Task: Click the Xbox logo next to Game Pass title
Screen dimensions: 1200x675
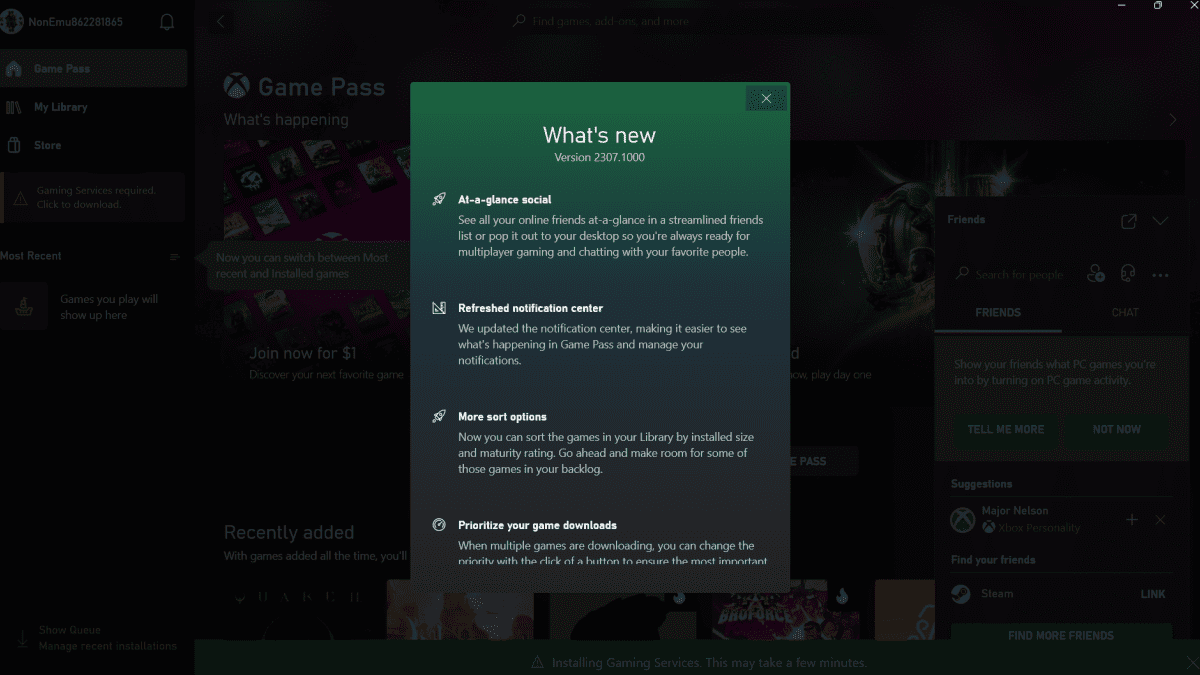Action: [237, 86]
